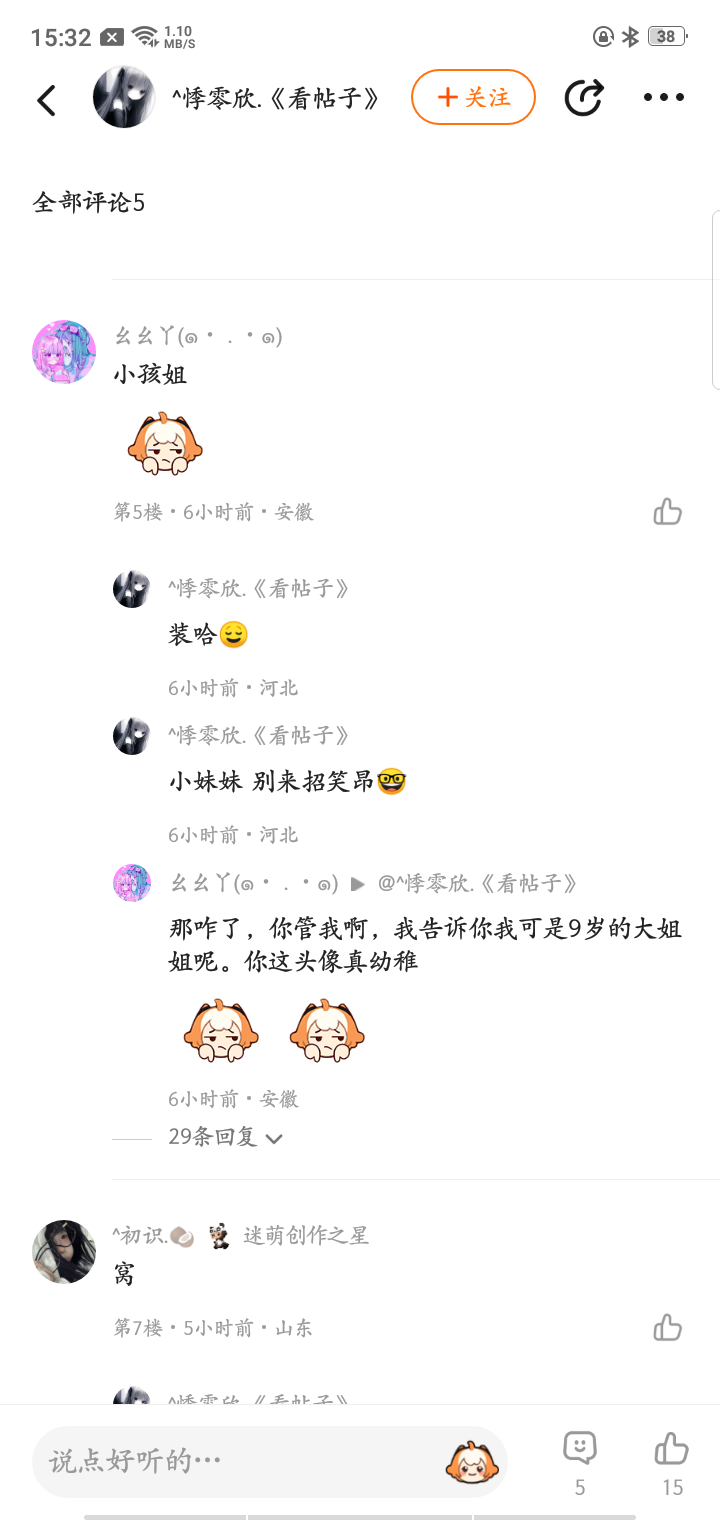Open the three-dot more options menu
Image resolution: width=720 pixels, height=1520 pixels.
(663, 98)
